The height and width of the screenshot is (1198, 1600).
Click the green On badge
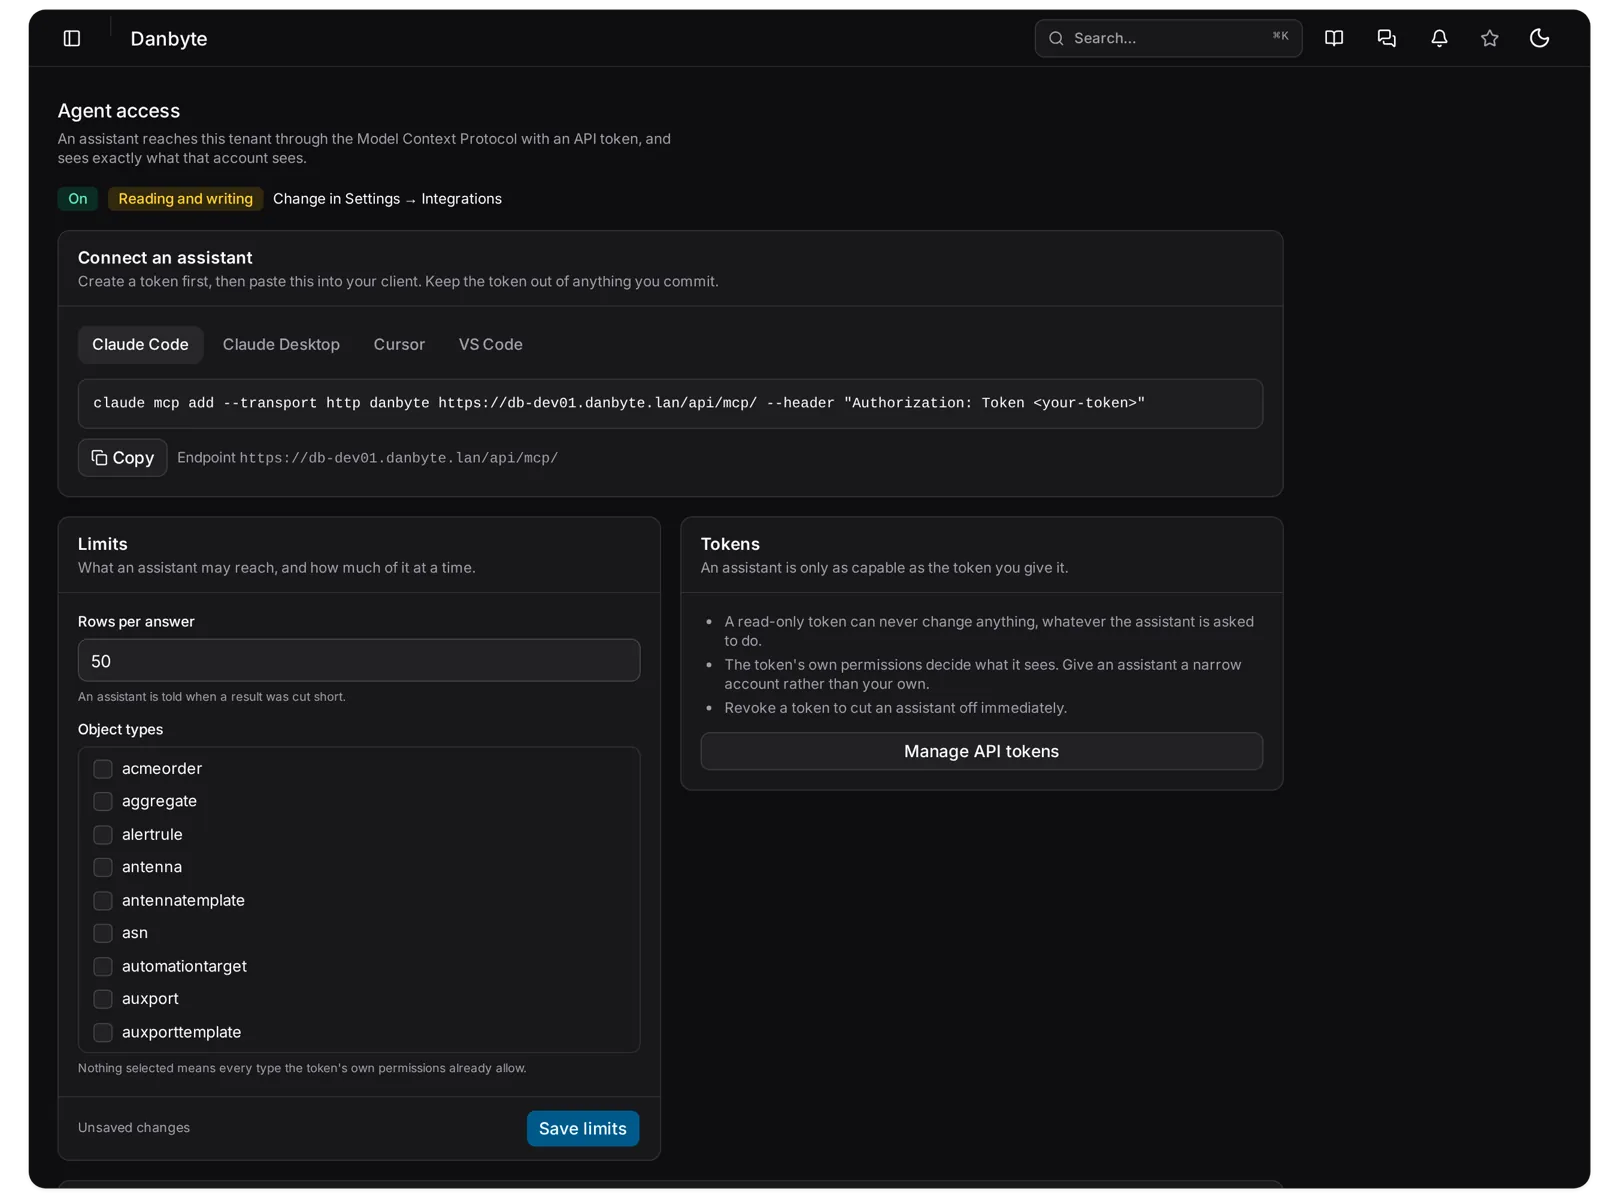pyautogui.click(x=78, y=199)
